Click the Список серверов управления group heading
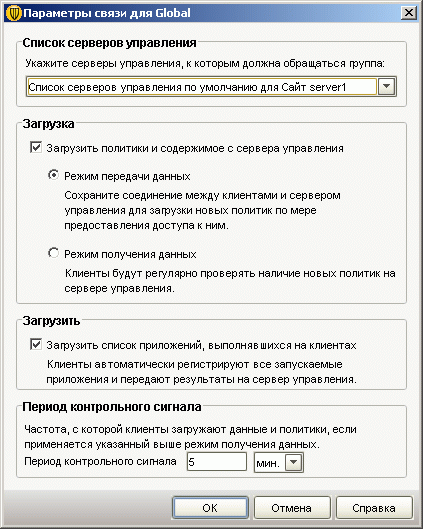423x529 pixels. 109,43
